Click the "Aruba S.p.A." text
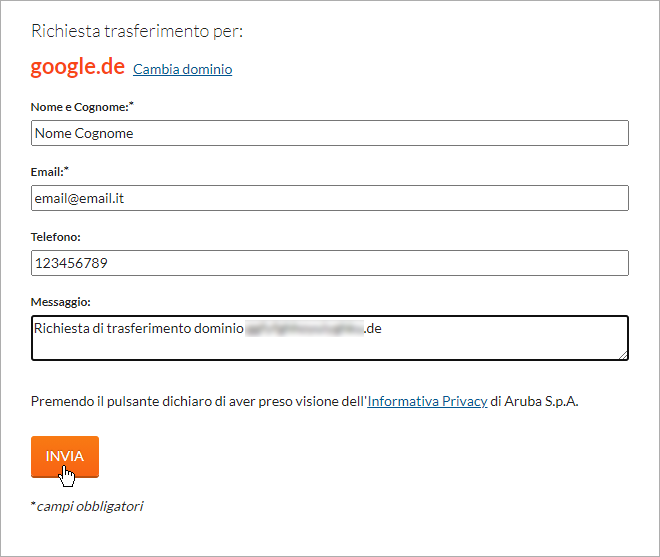The width and height of the screenshot is (660, 557). click(x=541, y=401)
